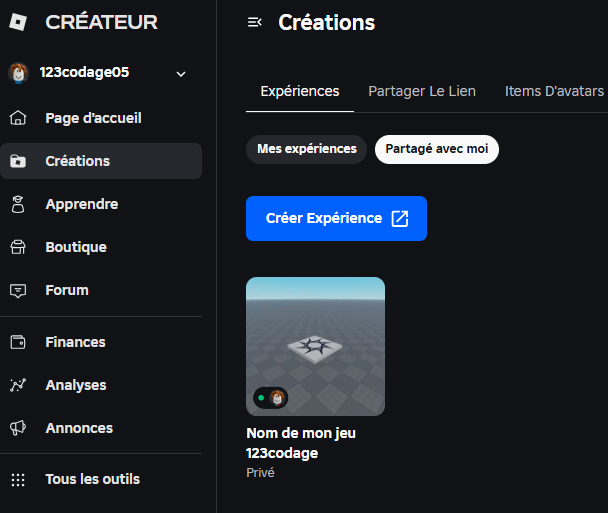The height and width of the screenshot is (513, 608).
Task: Click the Tous les outils grid icon
Action: pos(18,479)
